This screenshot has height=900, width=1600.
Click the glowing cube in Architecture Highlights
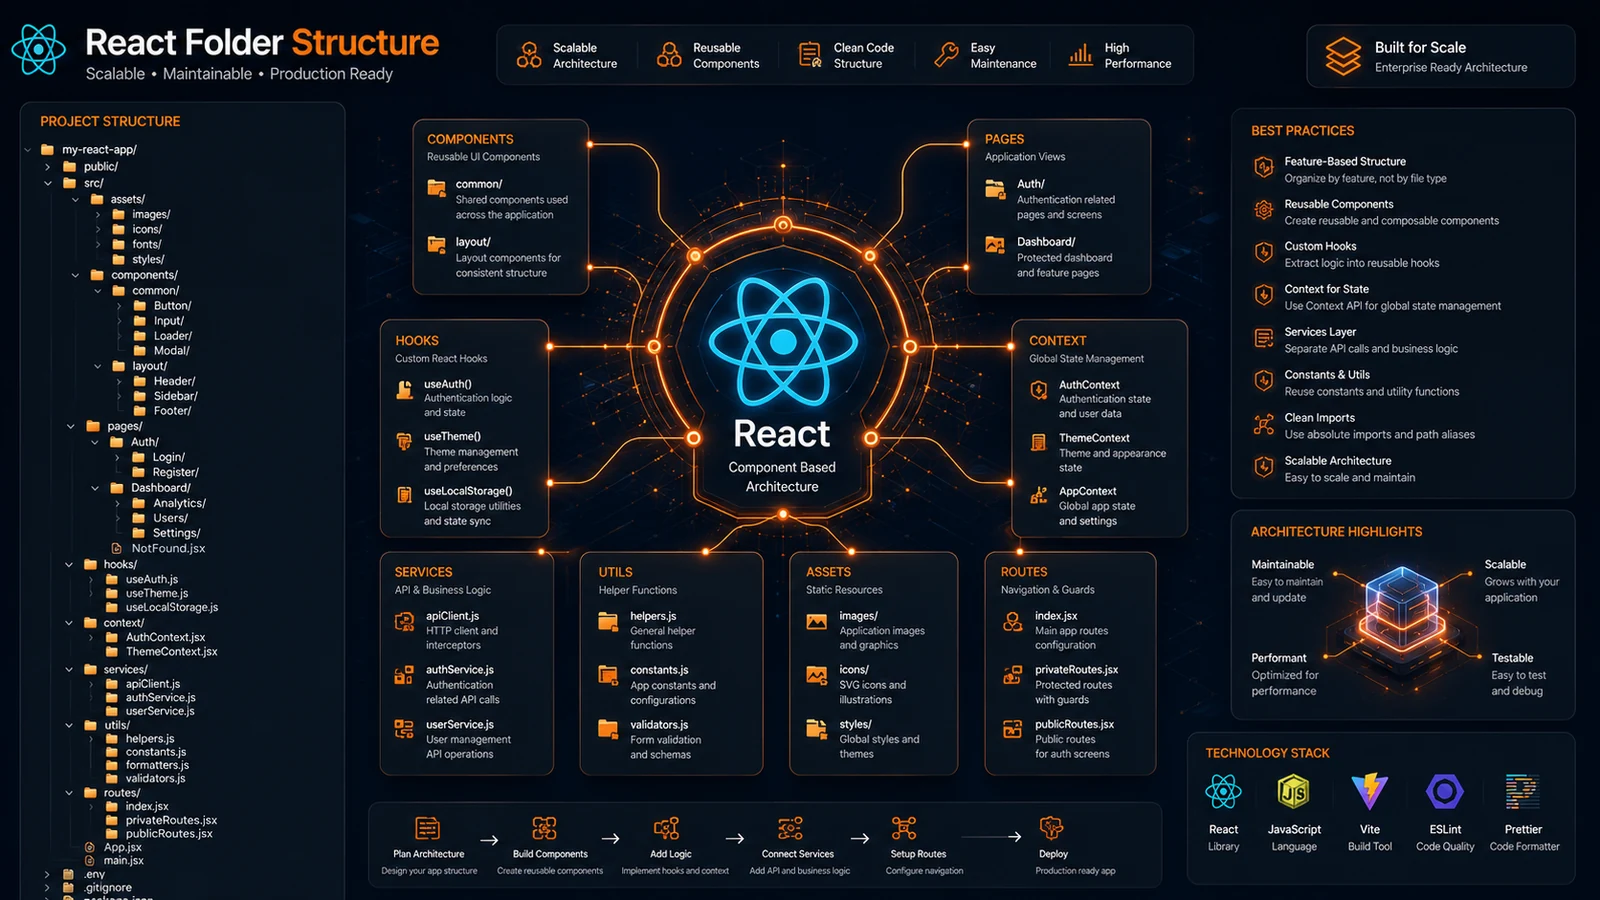click(1401, 607)
